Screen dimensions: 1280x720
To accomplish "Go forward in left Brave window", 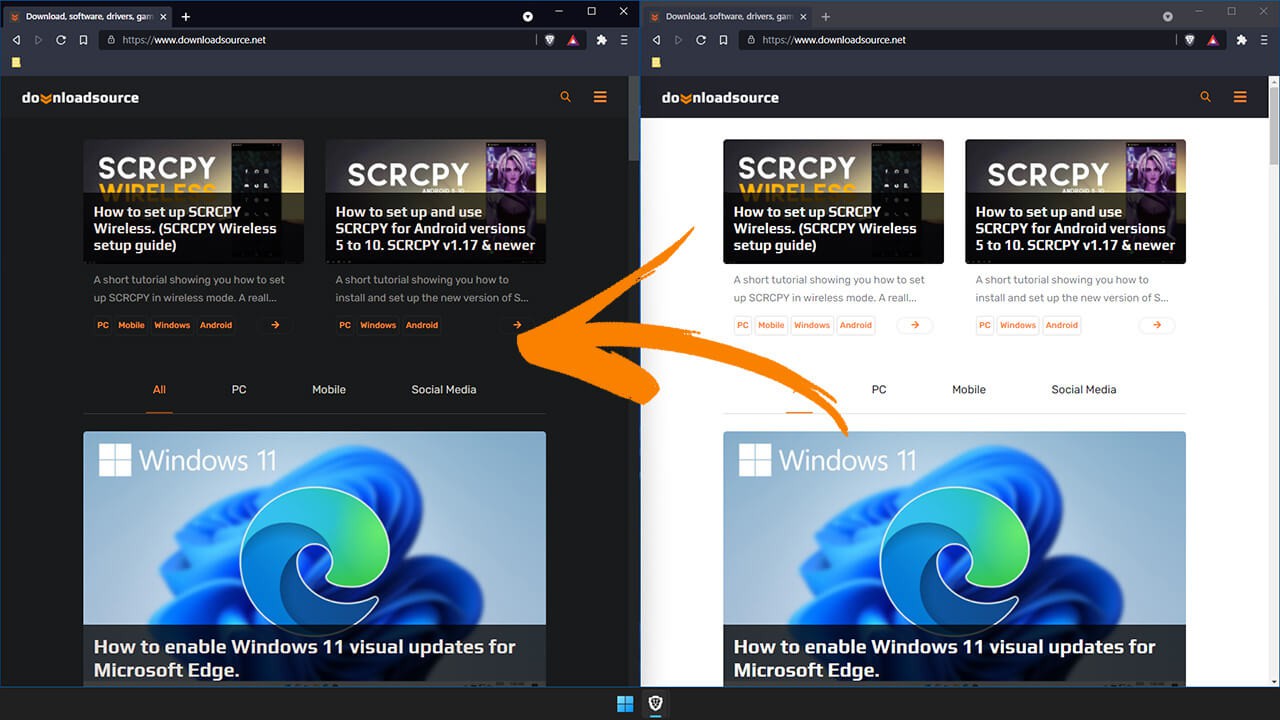I will [x=39, y=40].
